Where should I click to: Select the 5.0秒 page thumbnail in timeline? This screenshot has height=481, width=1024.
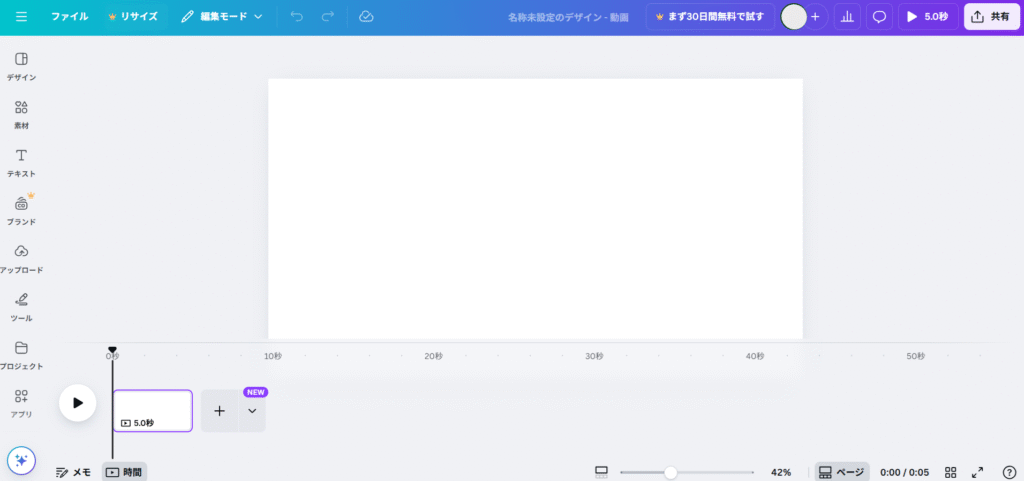pos(153,411)
